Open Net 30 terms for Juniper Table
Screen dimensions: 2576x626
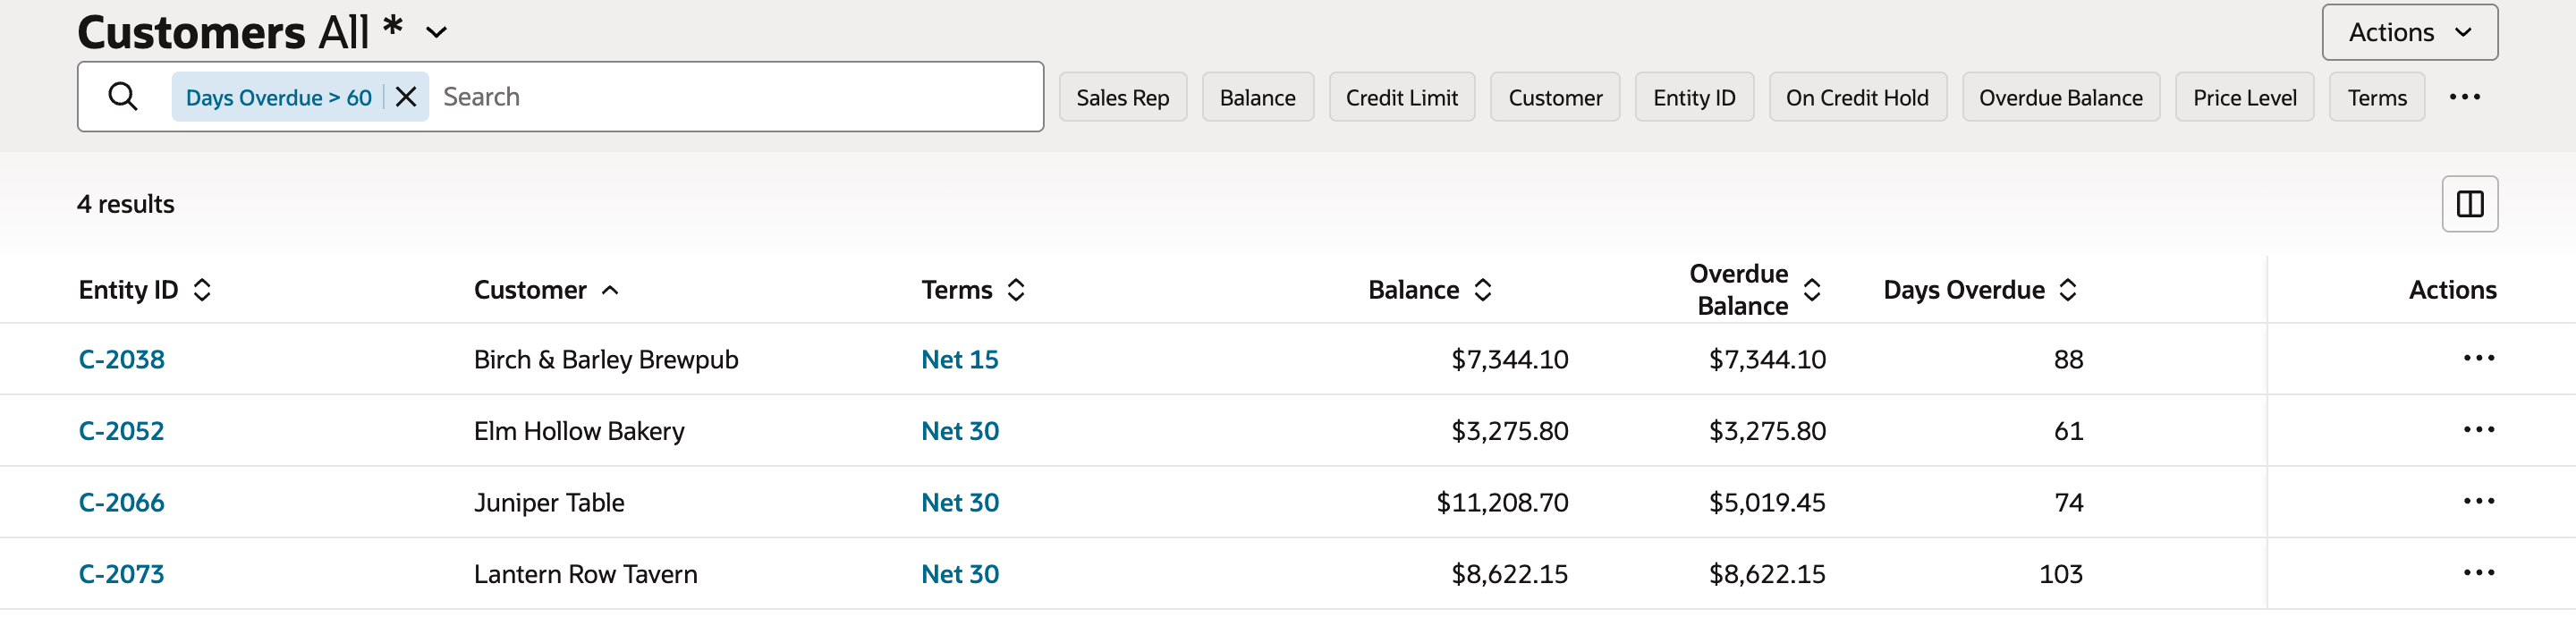point(960,502)
